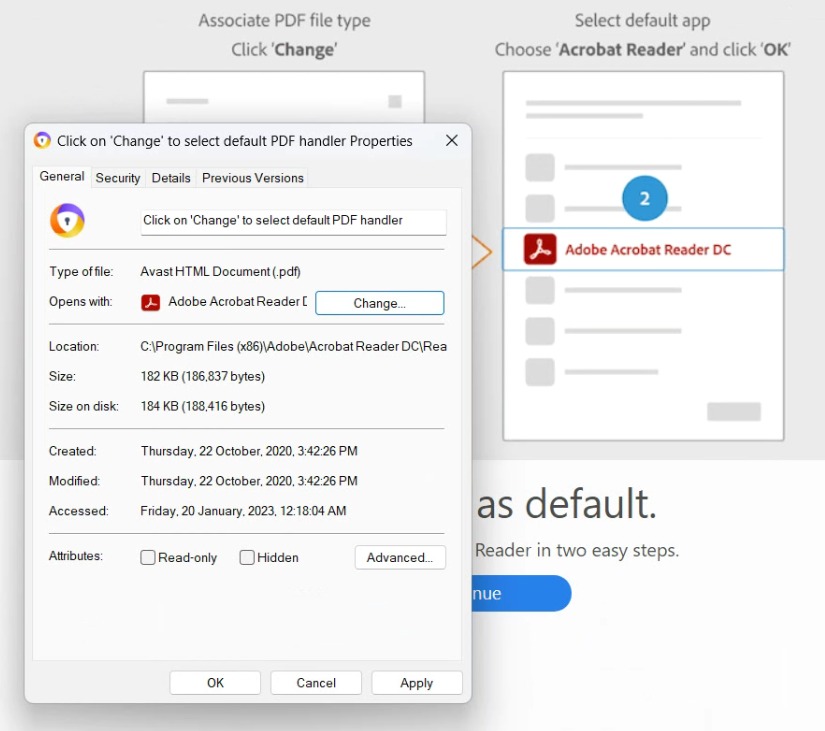Open the Details tab
Image resolution: width=825 pixels, height=731 pixels.
point(171,178)
